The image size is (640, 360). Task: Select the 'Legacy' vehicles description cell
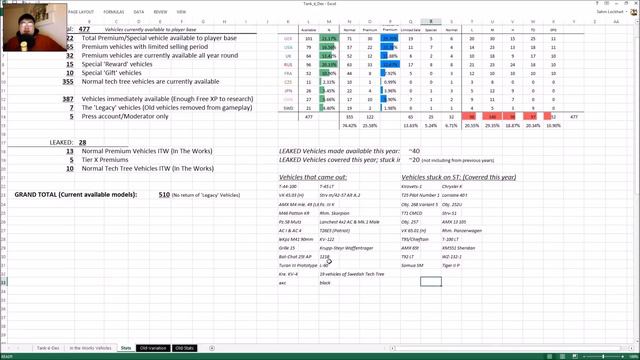(167, 108)
